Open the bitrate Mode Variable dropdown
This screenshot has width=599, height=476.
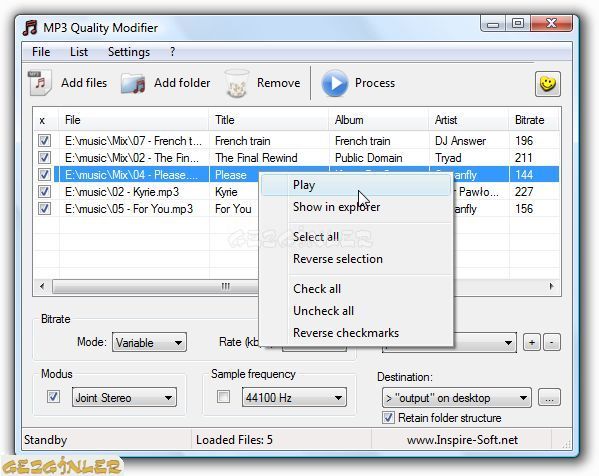(149, 342)
